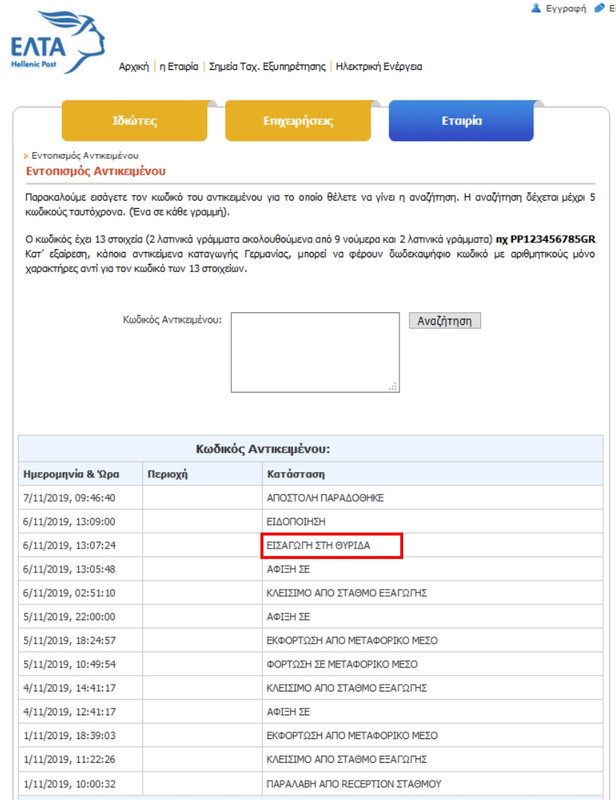Go to Αρχική home link
Screen dimensions: 616x800
[x=134, y=66]
